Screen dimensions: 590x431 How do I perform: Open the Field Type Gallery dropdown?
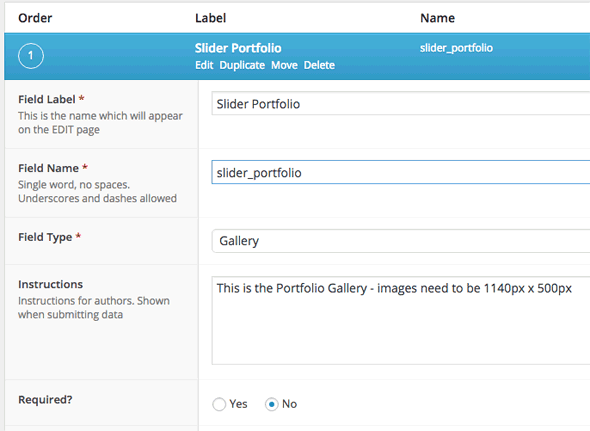point(401,241)
